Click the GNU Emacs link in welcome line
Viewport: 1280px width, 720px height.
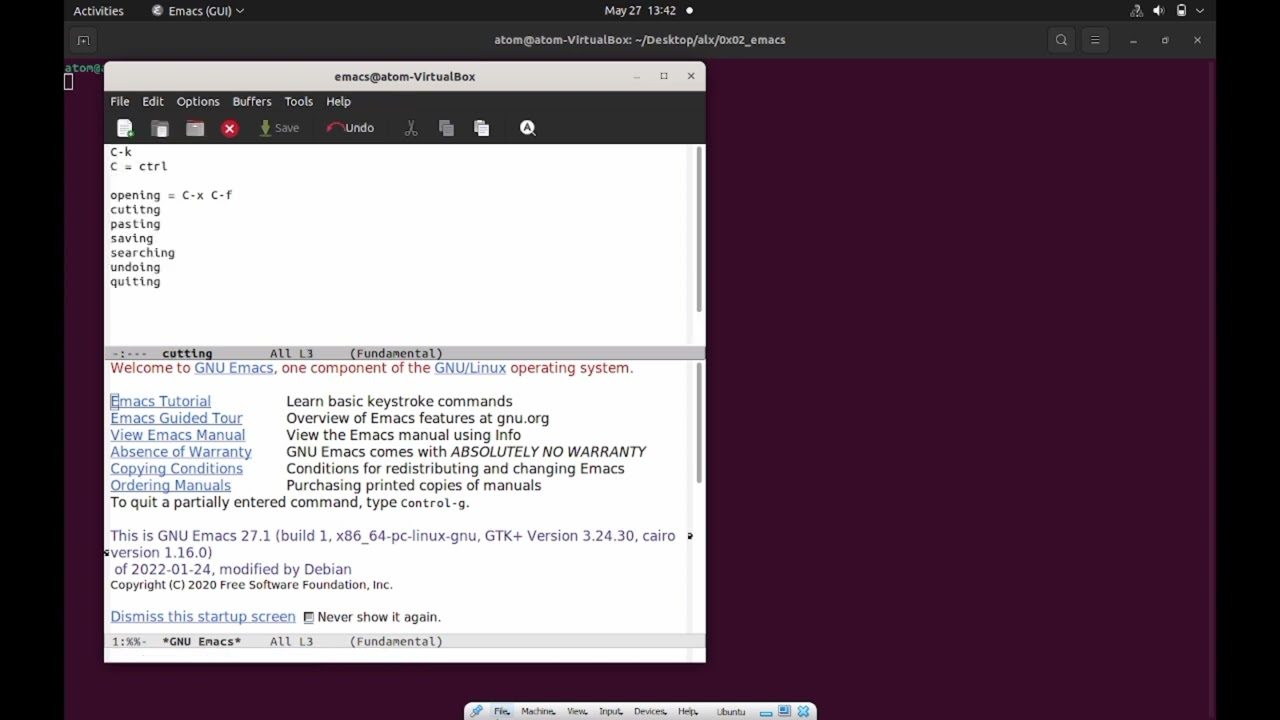click(234, 368)
